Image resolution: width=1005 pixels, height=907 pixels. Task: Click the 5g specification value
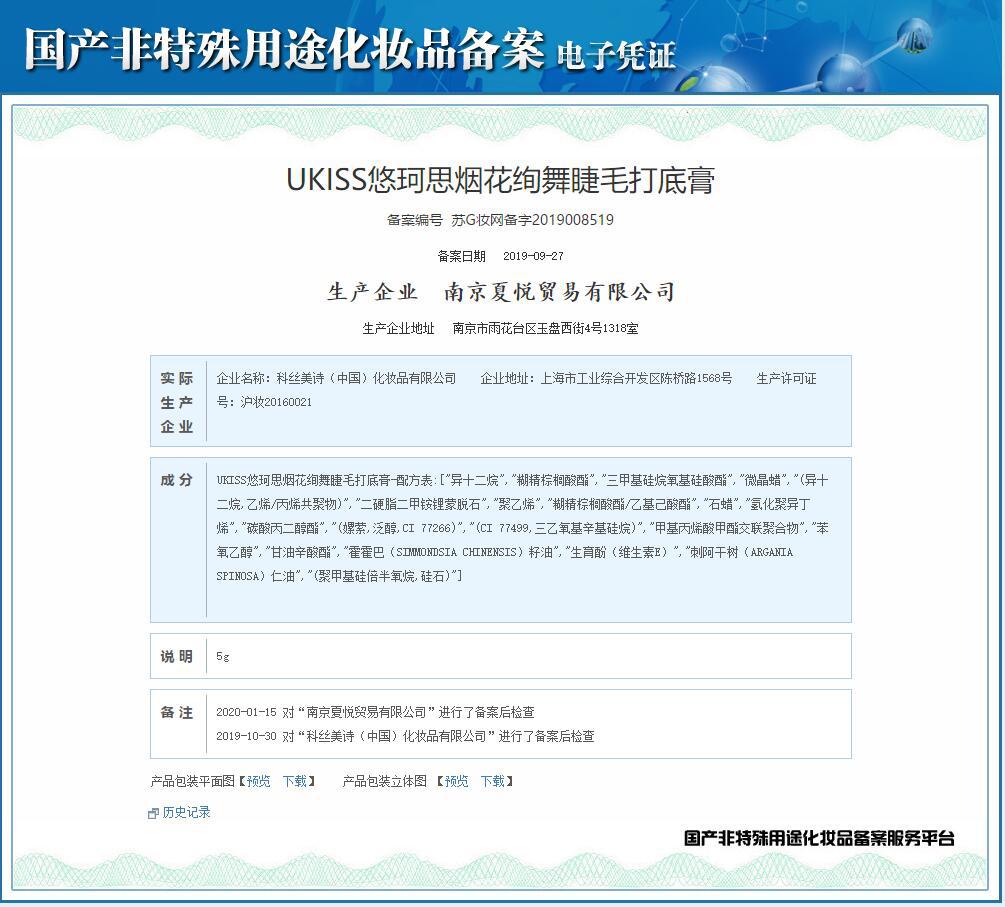pyautogui.click(x=222, y=656)
